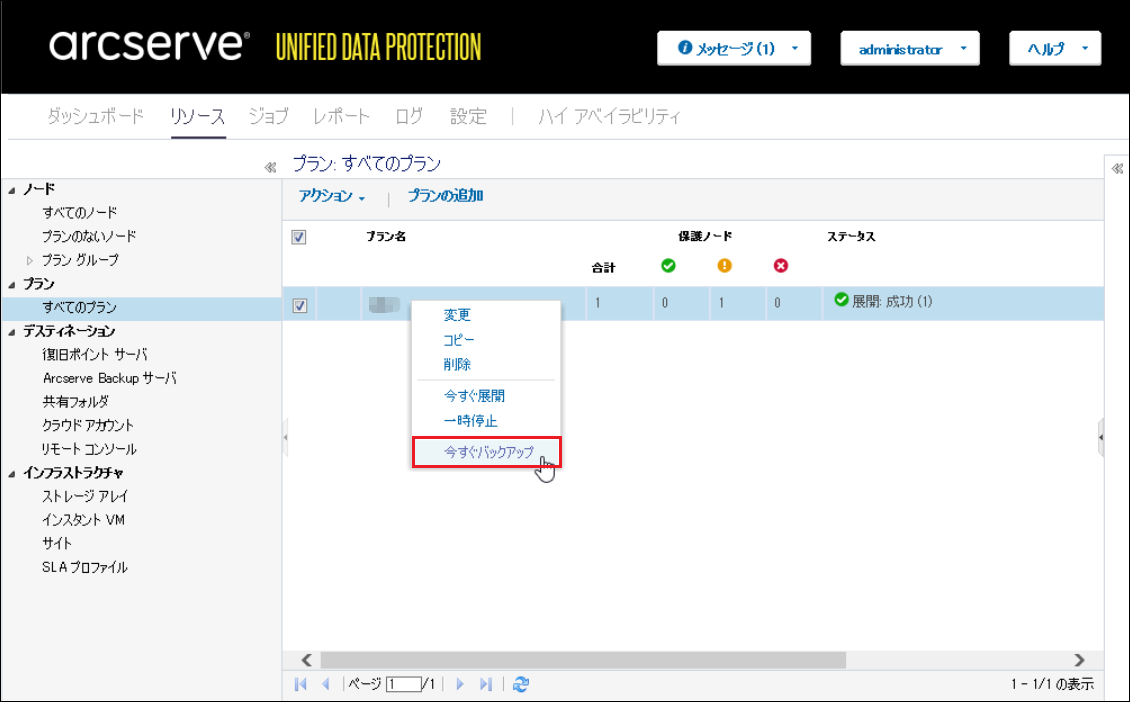Click the green success icon in protected nodes header
This screenshot has width=1130, height=702.
click(668, 266)
